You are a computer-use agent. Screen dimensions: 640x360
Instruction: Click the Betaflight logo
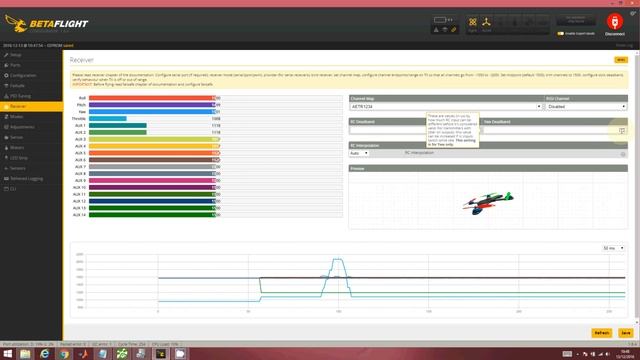click(x=46, y=24)
